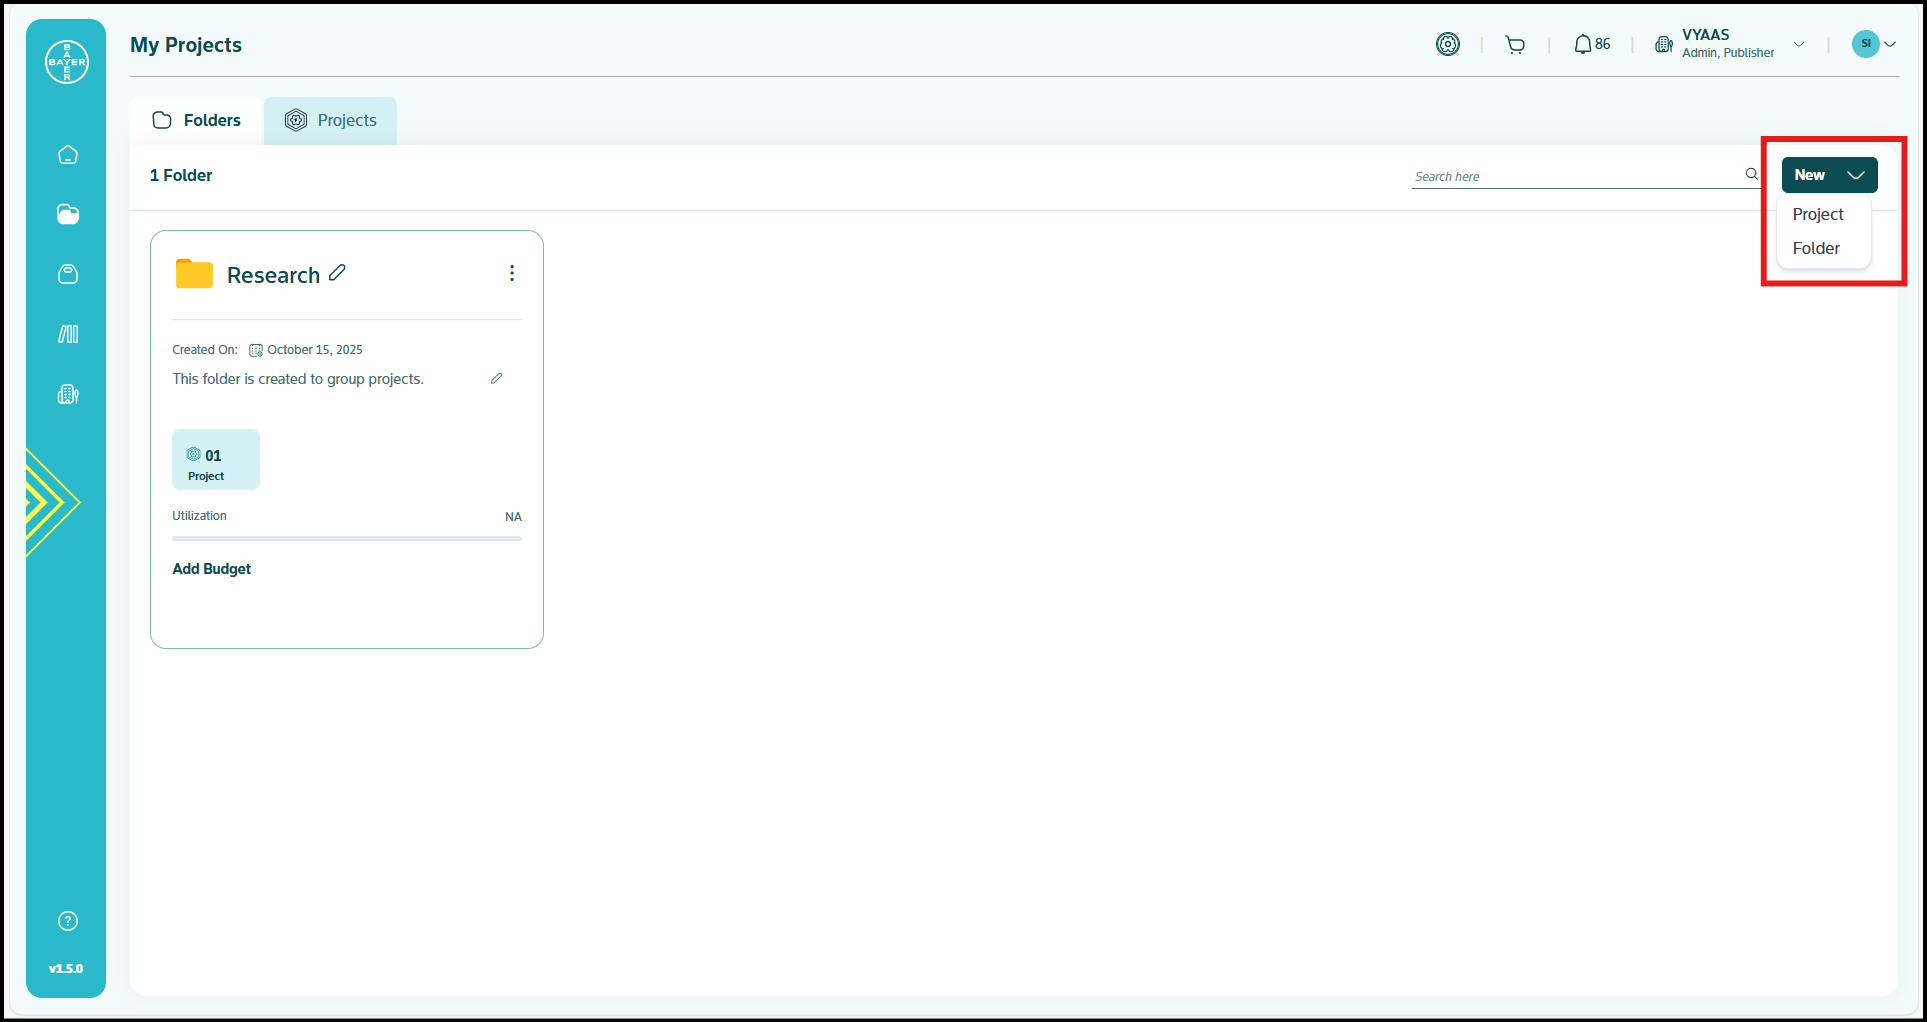The image size is (1927, 1022).
Task: Expand the VYAAS organization dropdown
Action: pos(1798,44)
